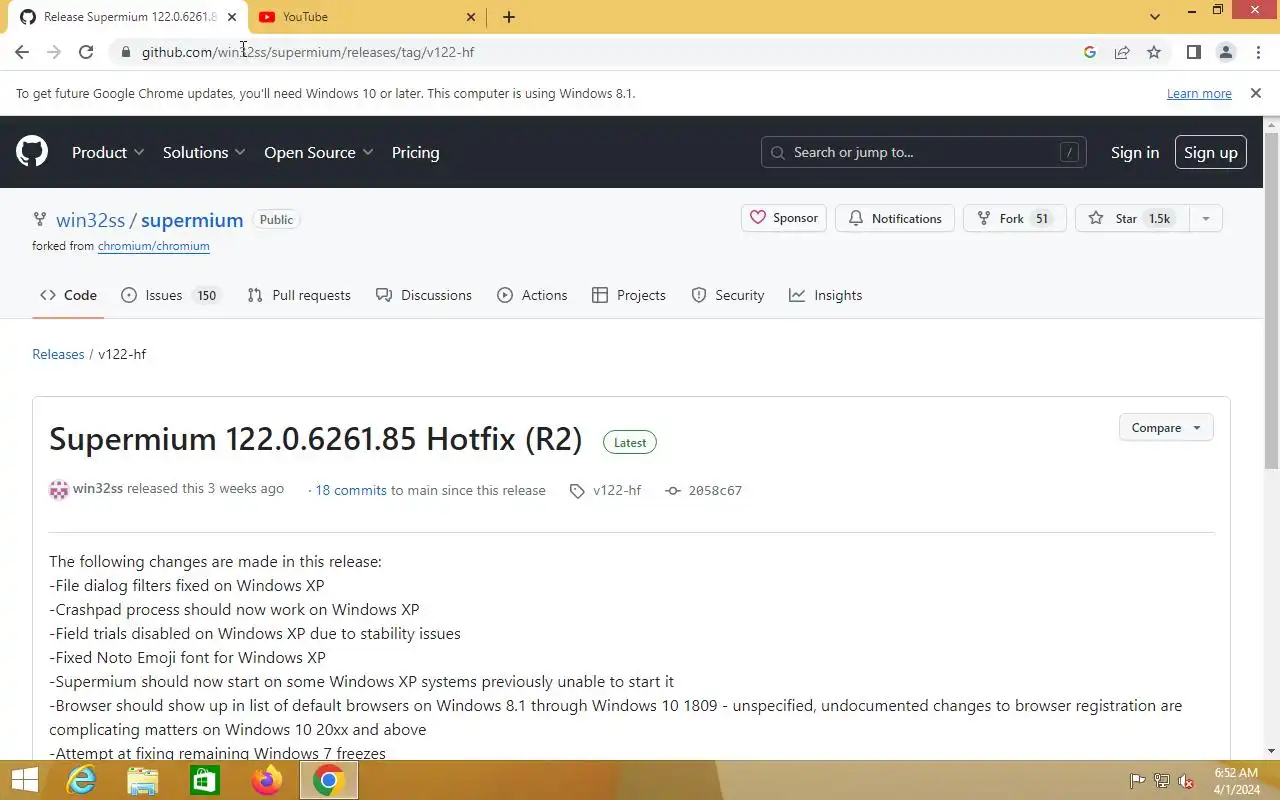Open the Compare dropdown

pos(1166,427)
